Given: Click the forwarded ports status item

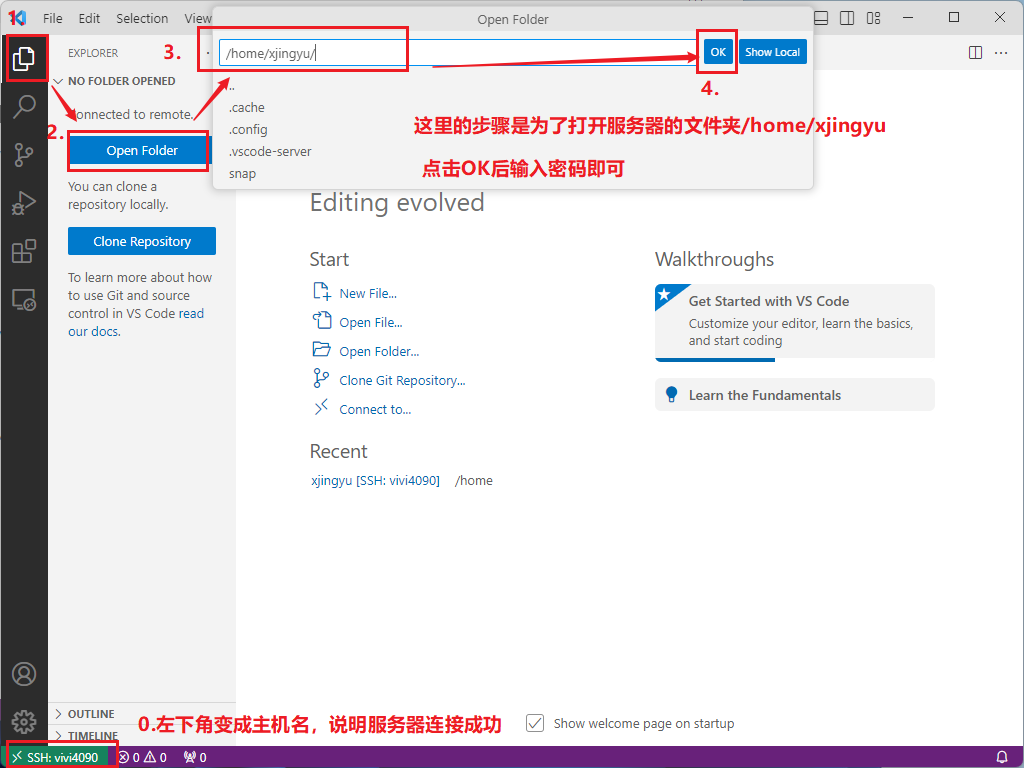Looking at the screenshot, I should coord(195,758).
